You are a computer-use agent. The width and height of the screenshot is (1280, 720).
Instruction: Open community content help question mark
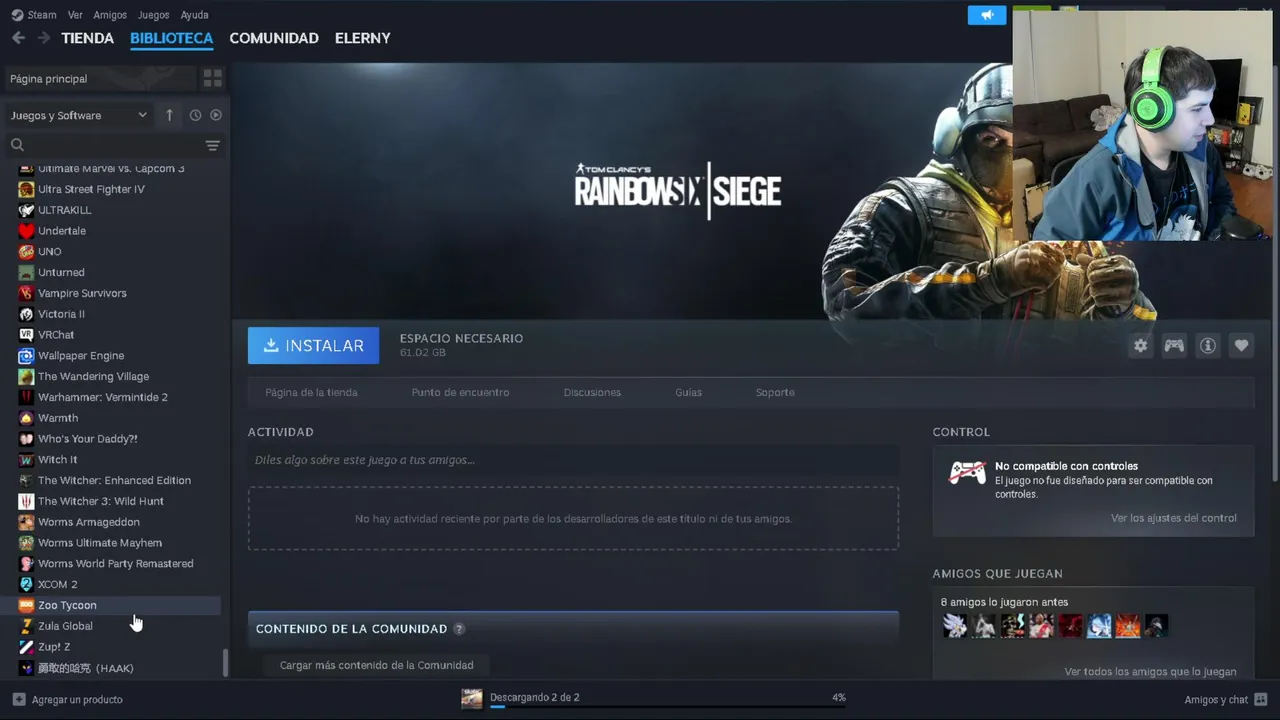point(459,629)
